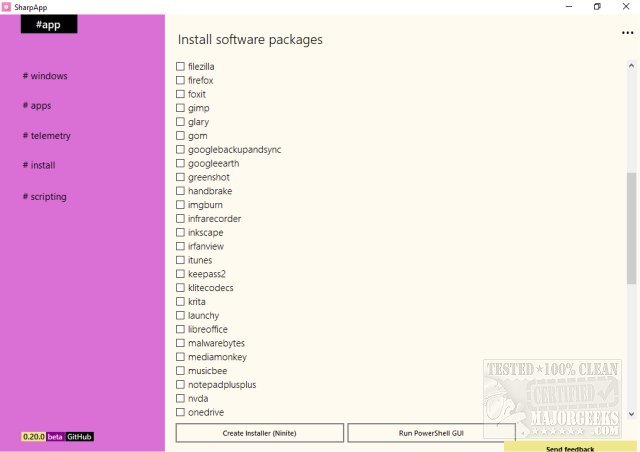
Task: Enable the itunes checkbox
Action: (x=180, y=260)
